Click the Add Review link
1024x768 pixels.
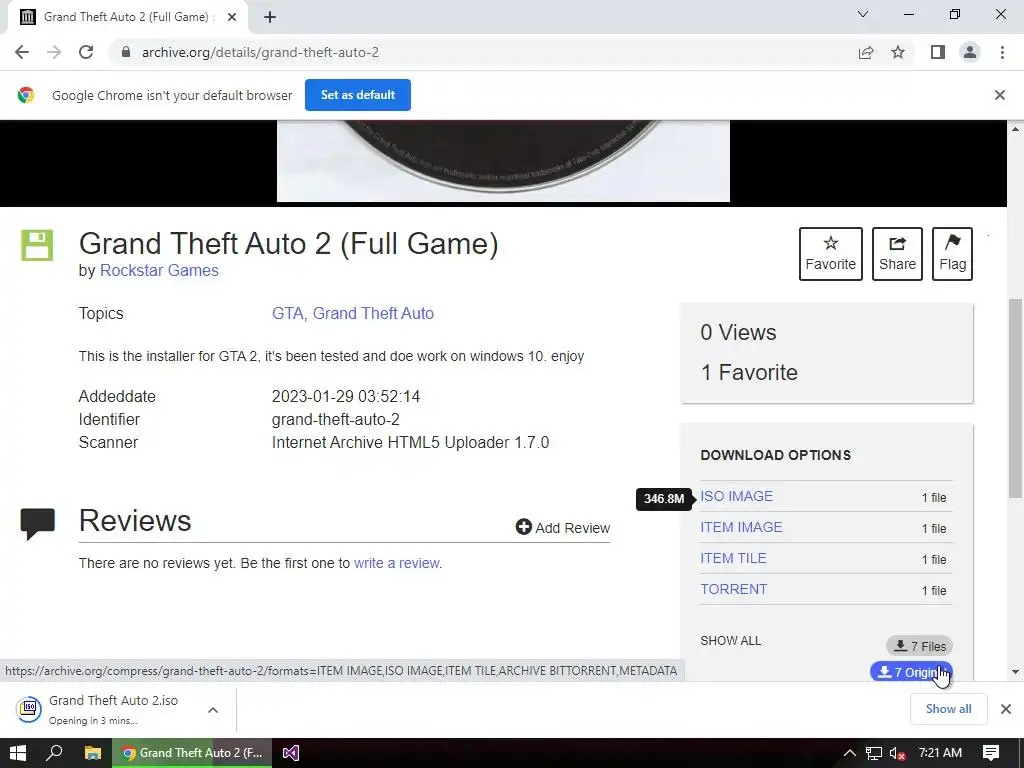click(563, 528)
